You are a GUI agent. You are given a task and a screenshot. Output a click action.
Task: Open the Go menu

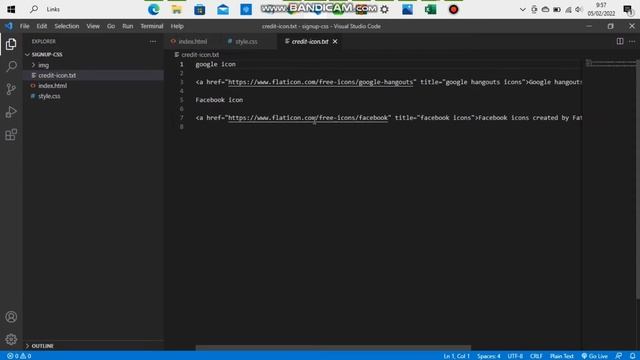click(x=111, y=26)
